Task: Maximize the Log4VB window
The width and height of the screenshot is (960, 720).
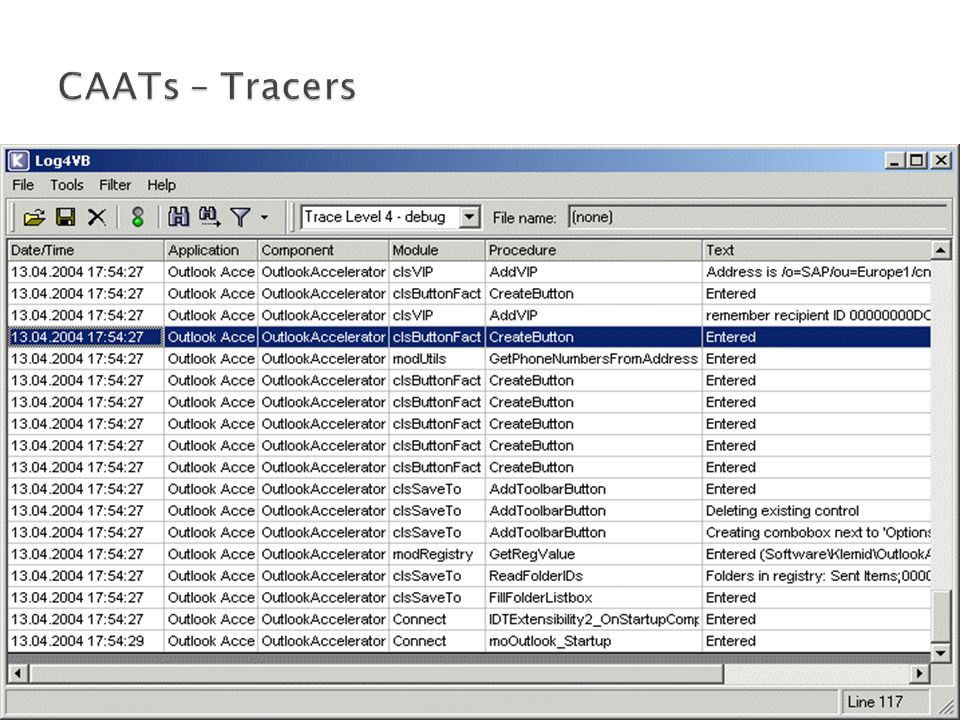Action: point(917,160)
